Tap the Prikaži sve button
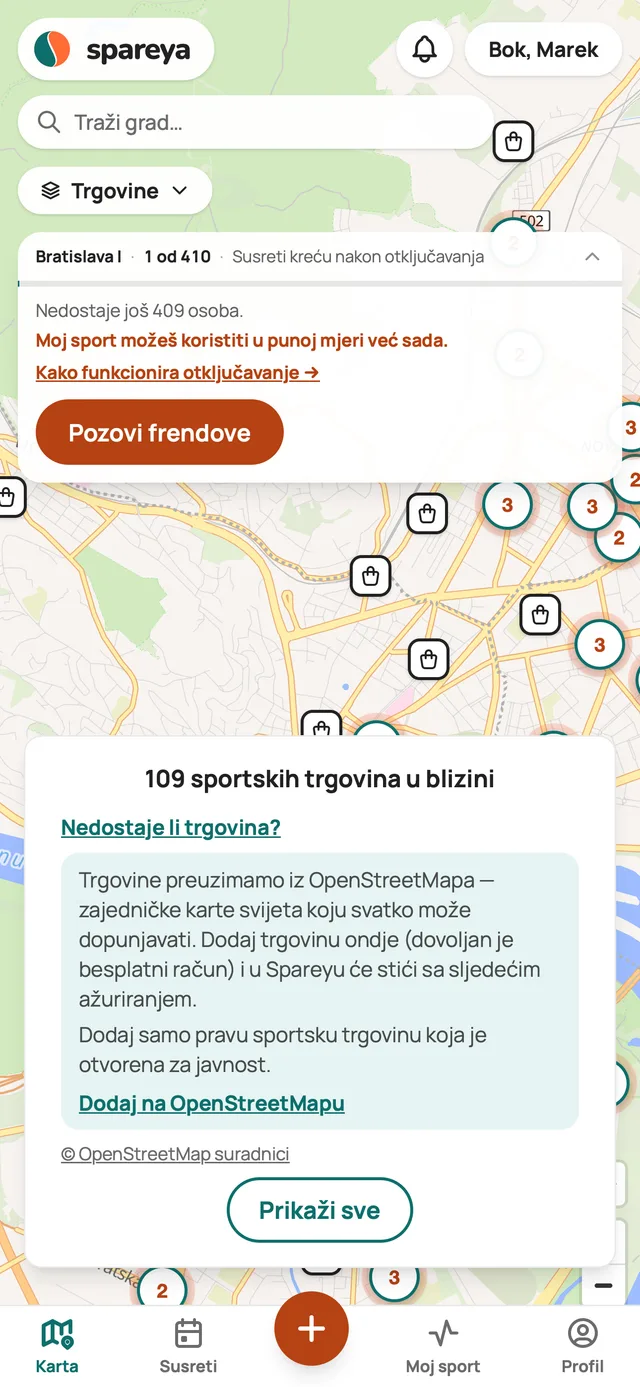This screenshot has height=1387, width=640. 320,1210
